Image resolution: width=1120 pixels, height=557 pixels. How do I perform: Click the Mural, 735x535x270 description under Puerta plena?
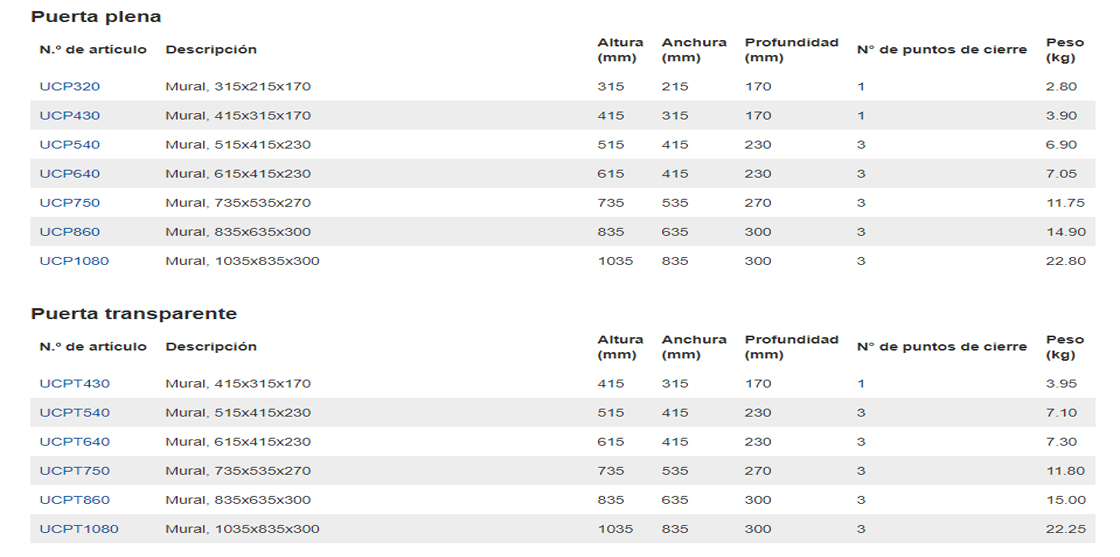click(x=239, y=203)
